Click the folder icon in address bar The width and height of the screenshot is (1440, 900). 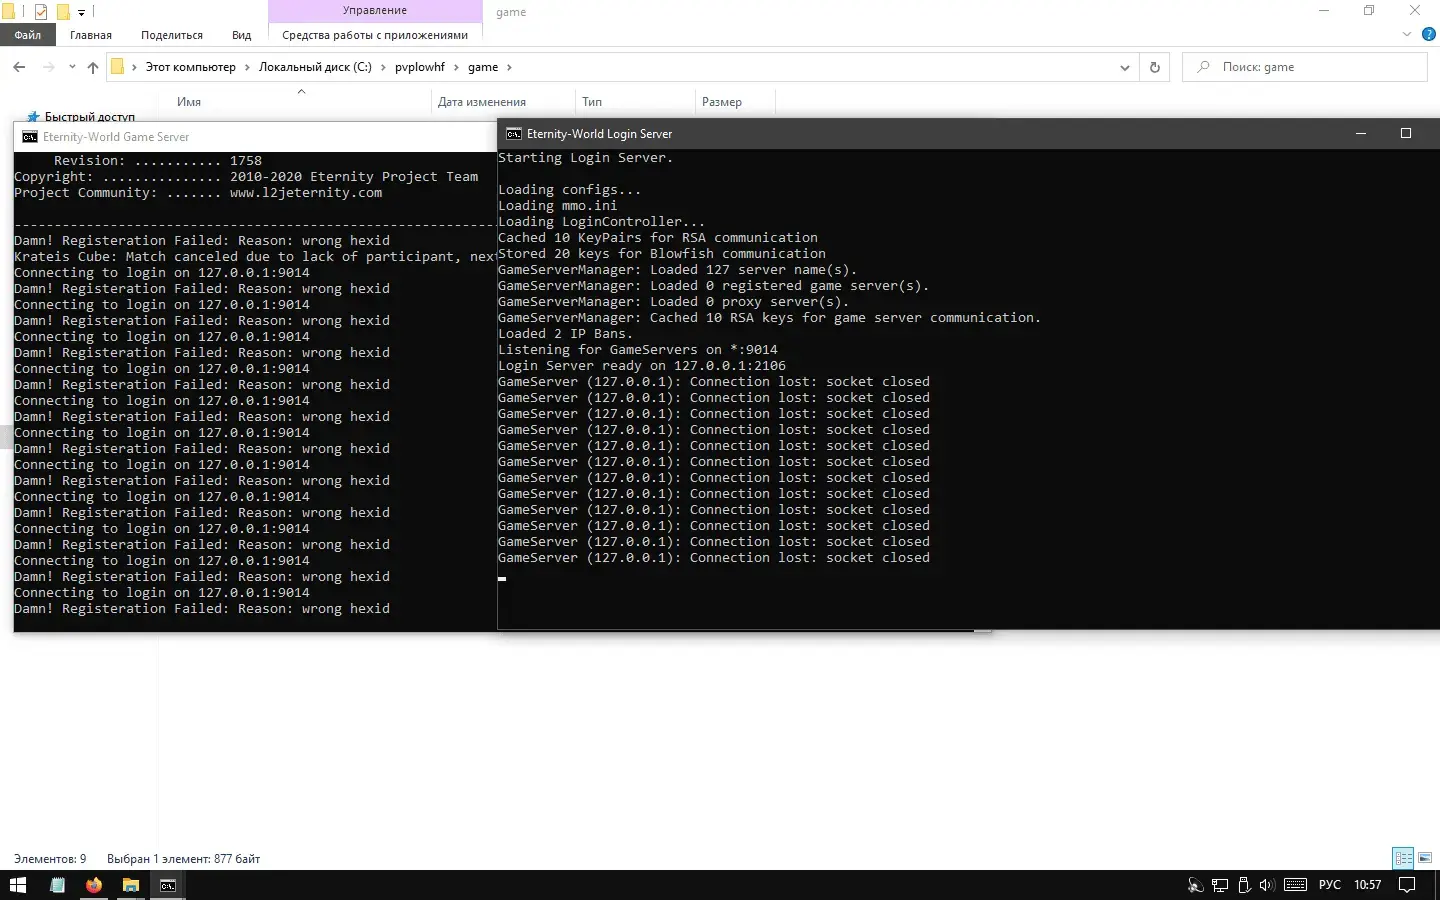point(117,67)
